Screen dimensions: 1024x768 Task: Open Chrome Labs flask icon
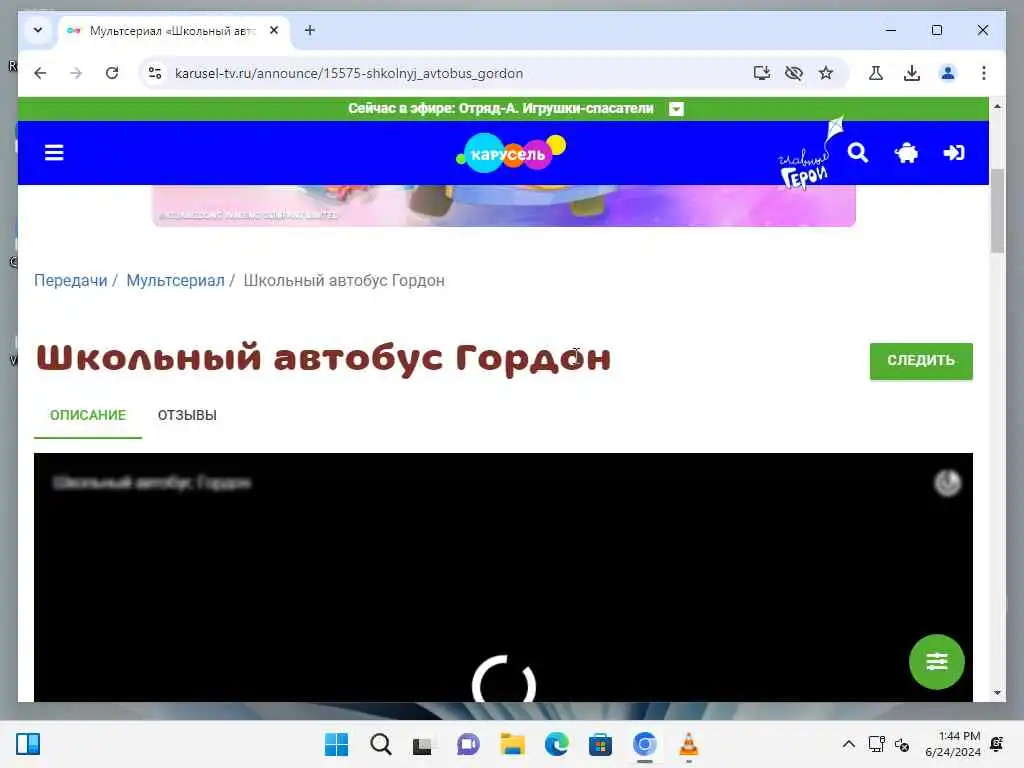[x=876, y=73]
